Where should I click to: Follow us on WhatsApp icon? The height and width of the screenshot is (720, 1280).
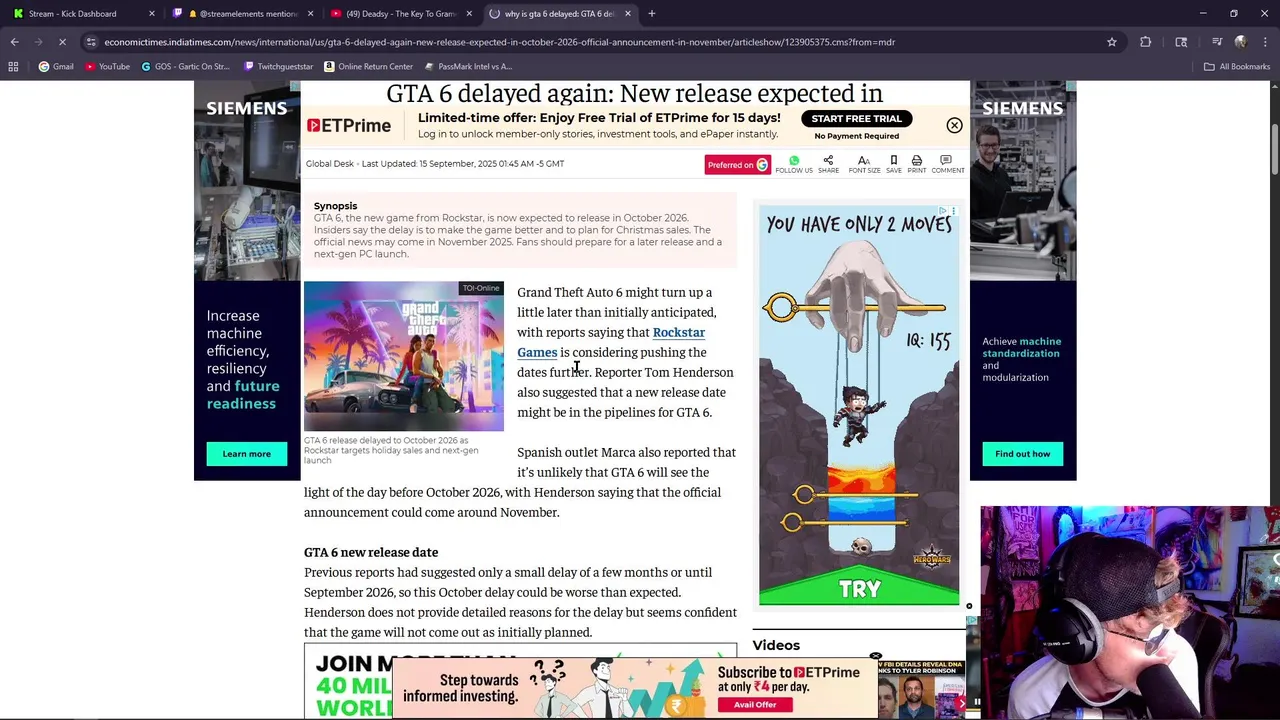(794, 165)
